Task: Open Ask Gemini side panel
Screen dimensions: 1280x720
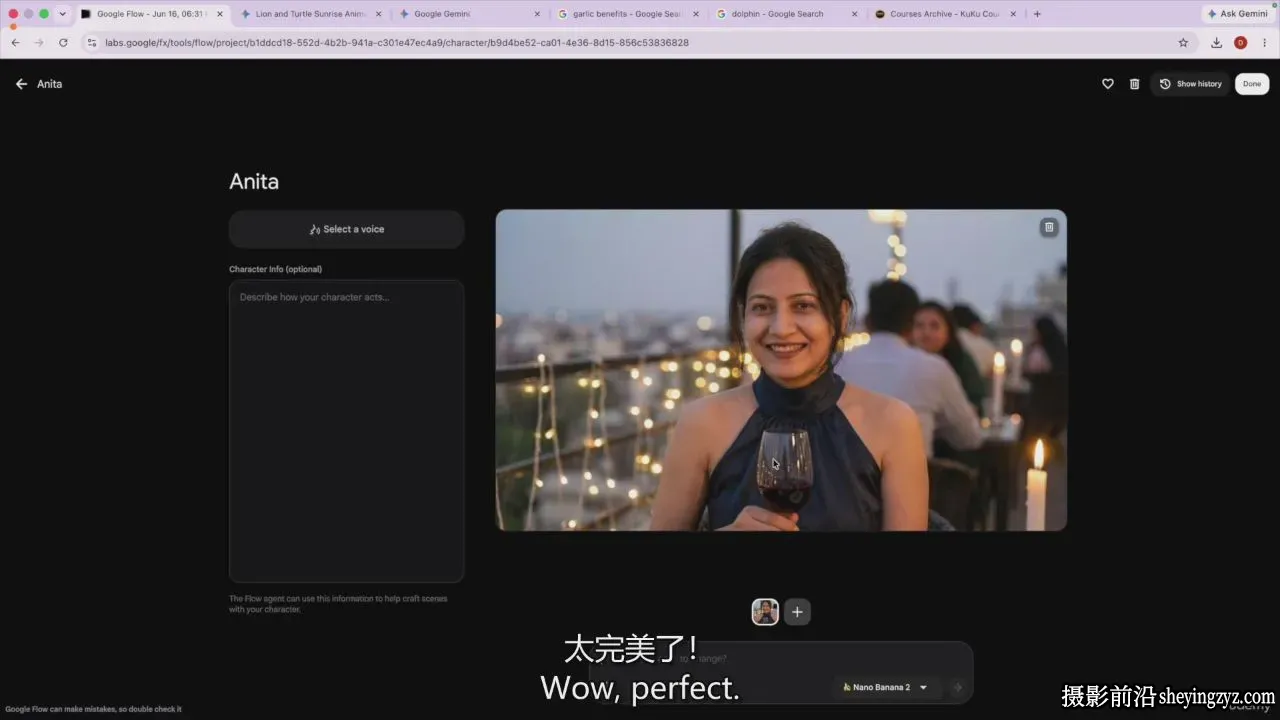Action: click(1238, 14)
